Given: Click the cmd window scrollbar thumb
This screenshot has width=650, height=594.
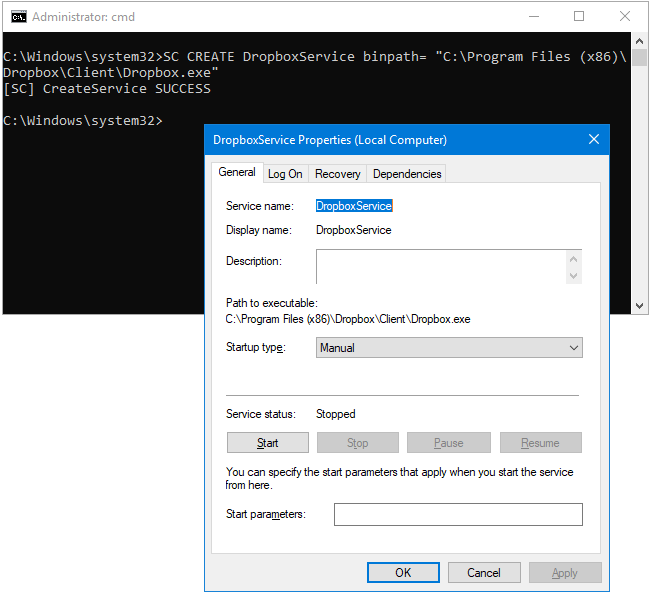Looking at the screenshot, I should (639, 58).
